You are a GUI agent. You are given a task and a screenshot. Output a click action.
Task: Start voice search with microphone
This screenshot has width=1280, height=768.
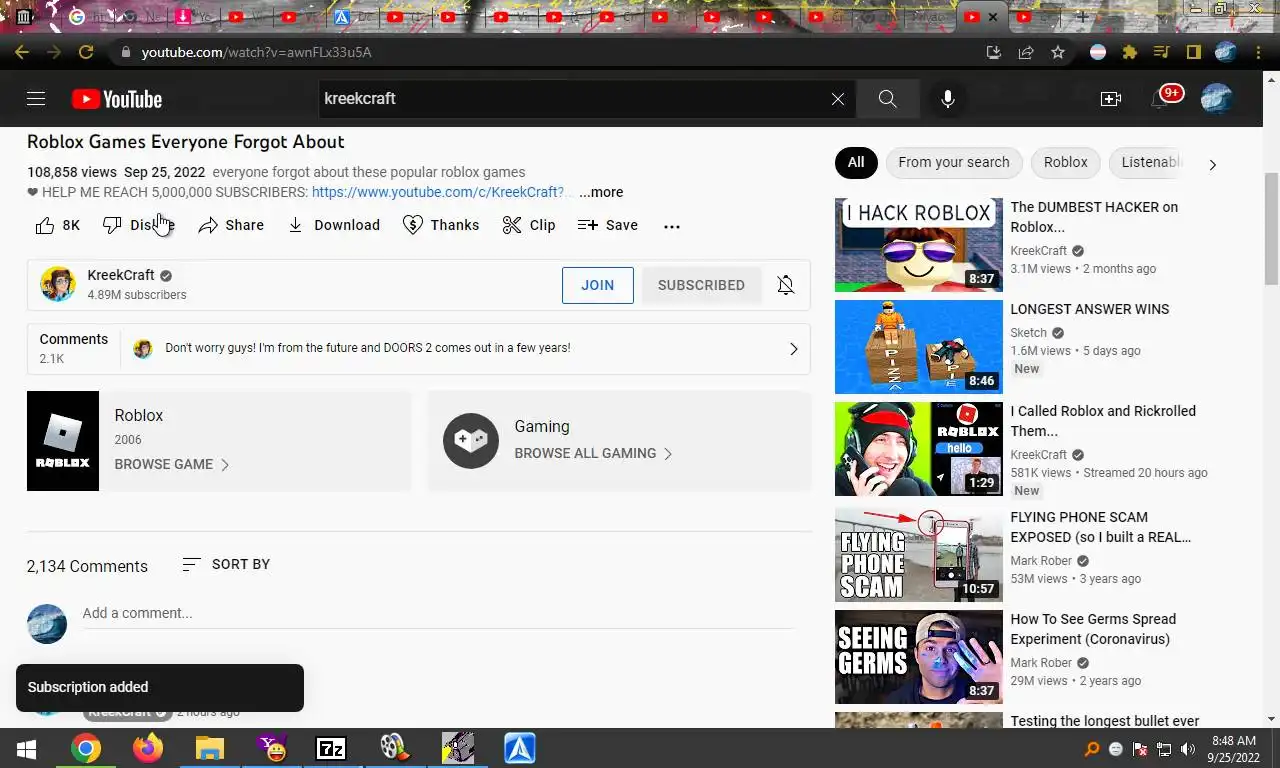coord(947,99)
